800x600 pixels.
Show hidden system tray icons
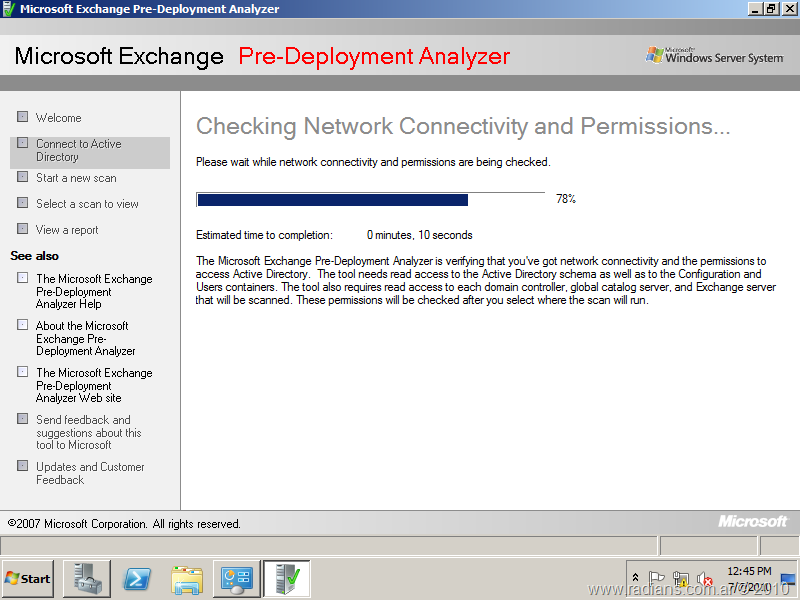pos(635,578)
